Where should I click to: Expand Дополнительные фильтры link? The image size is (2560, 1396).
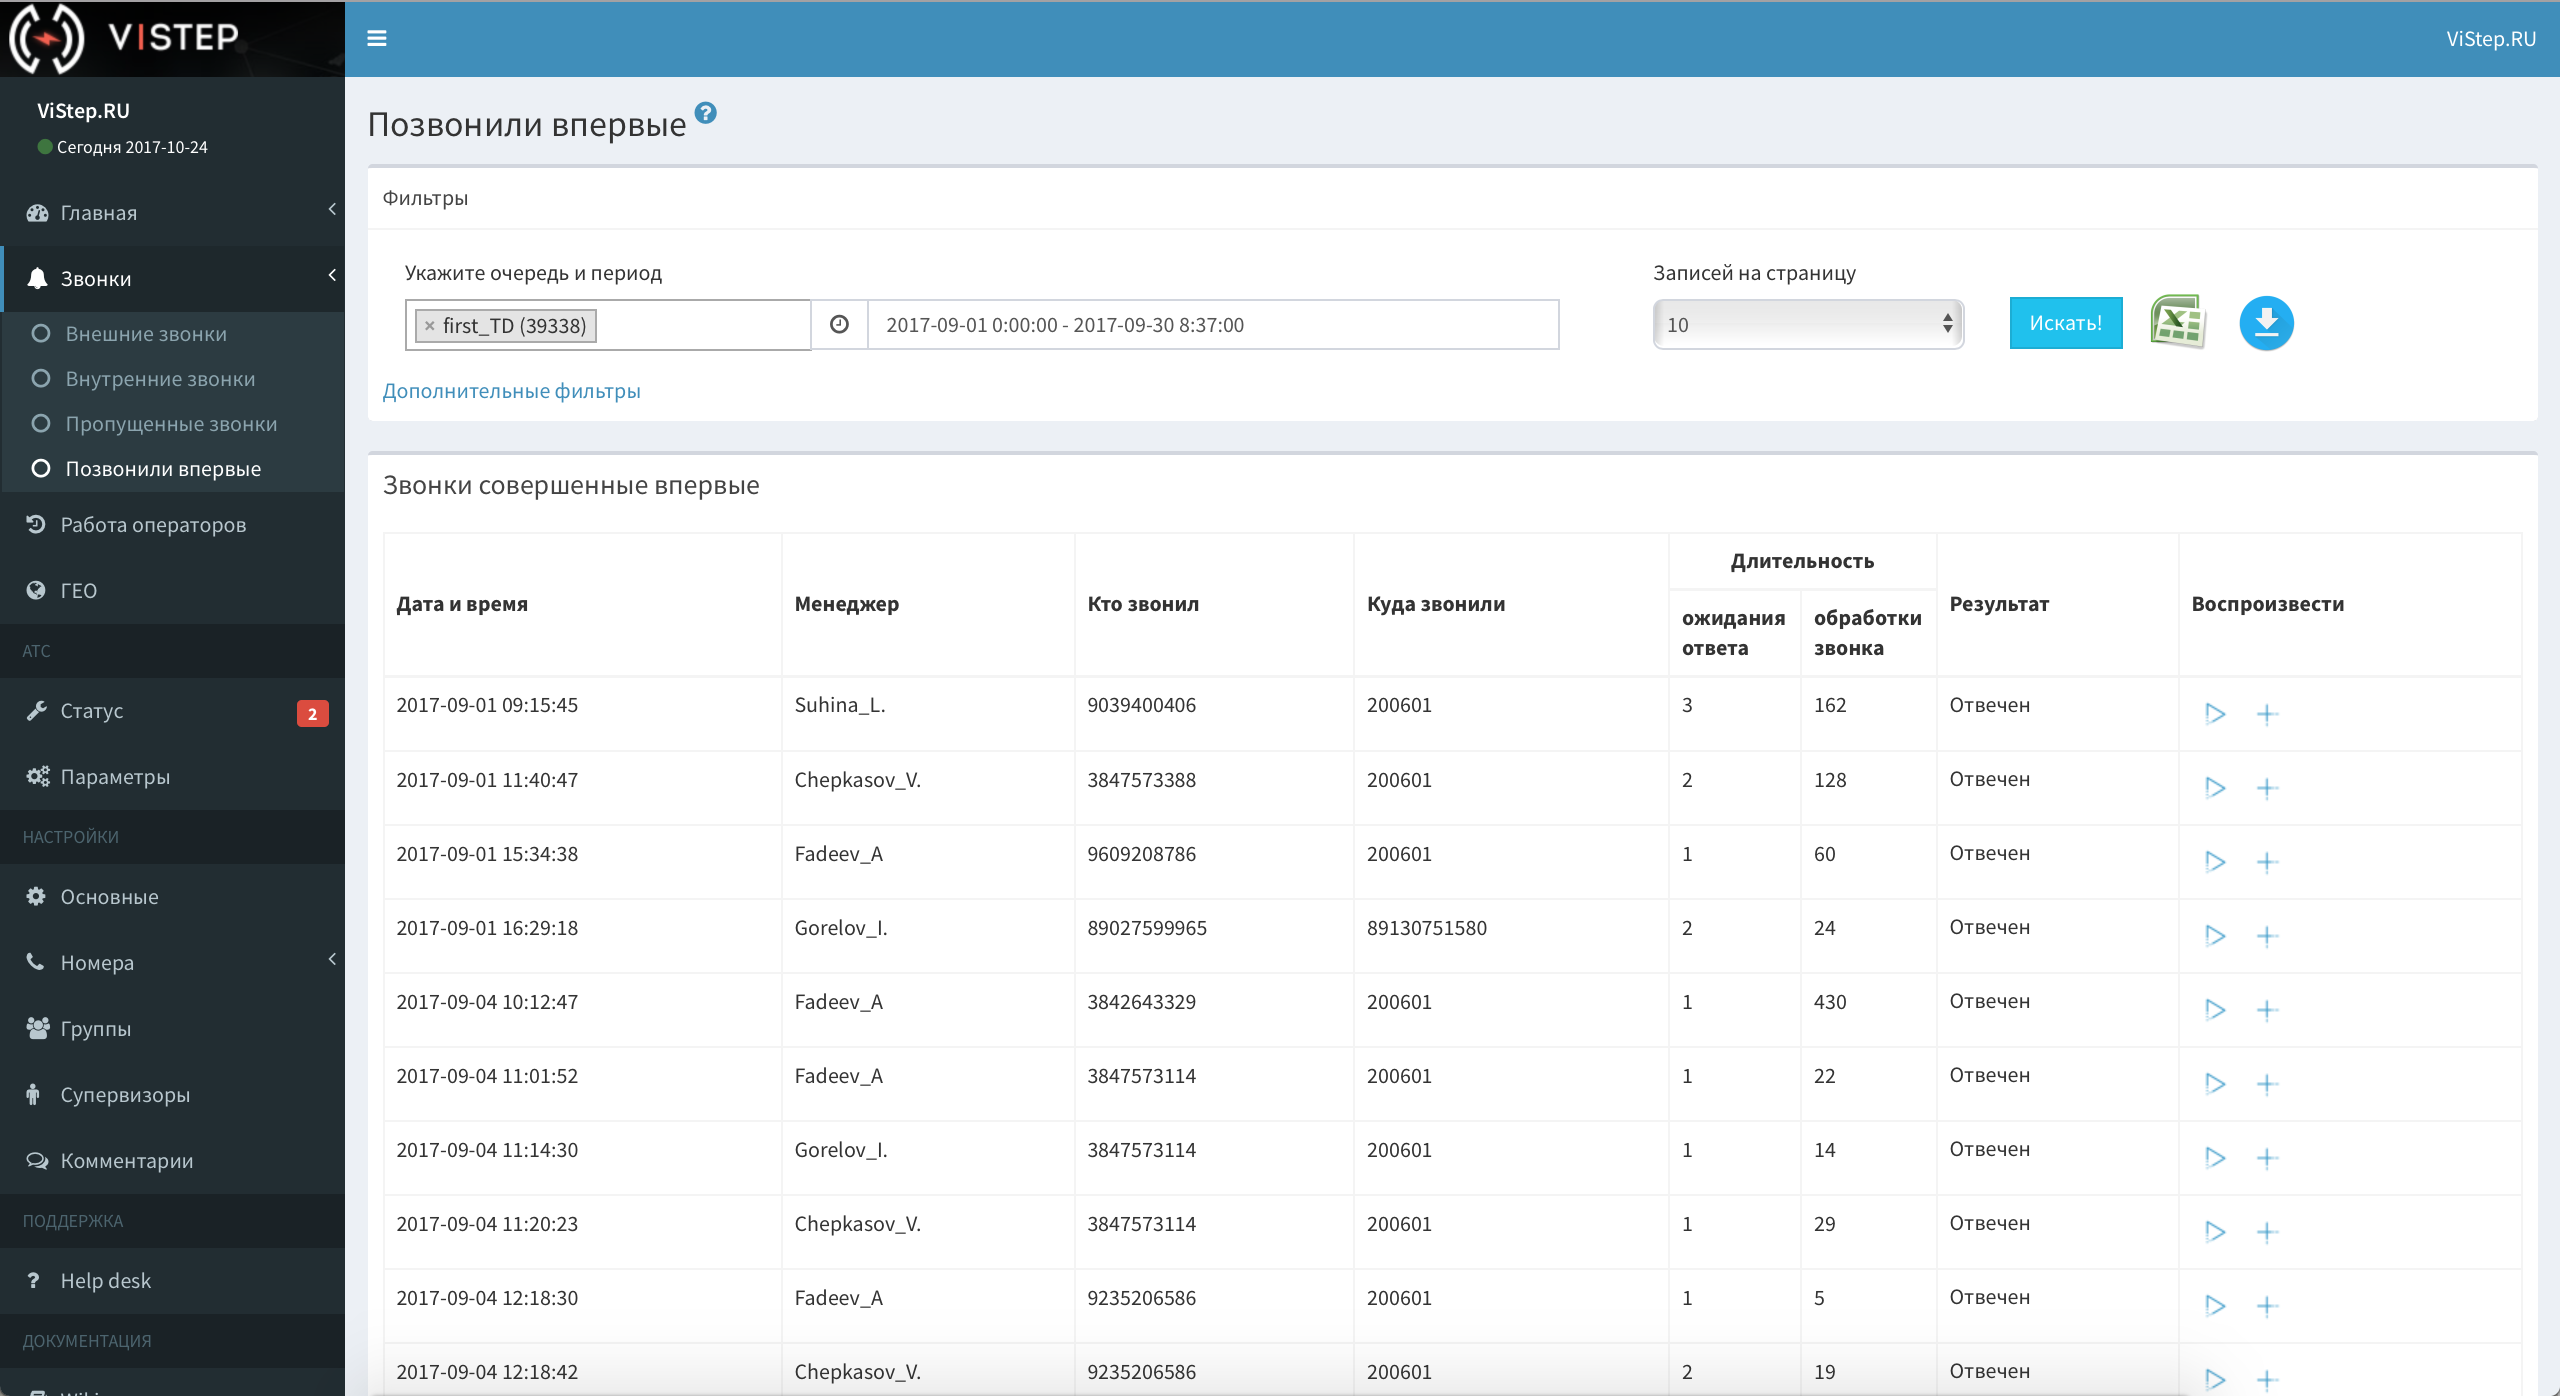512,390
